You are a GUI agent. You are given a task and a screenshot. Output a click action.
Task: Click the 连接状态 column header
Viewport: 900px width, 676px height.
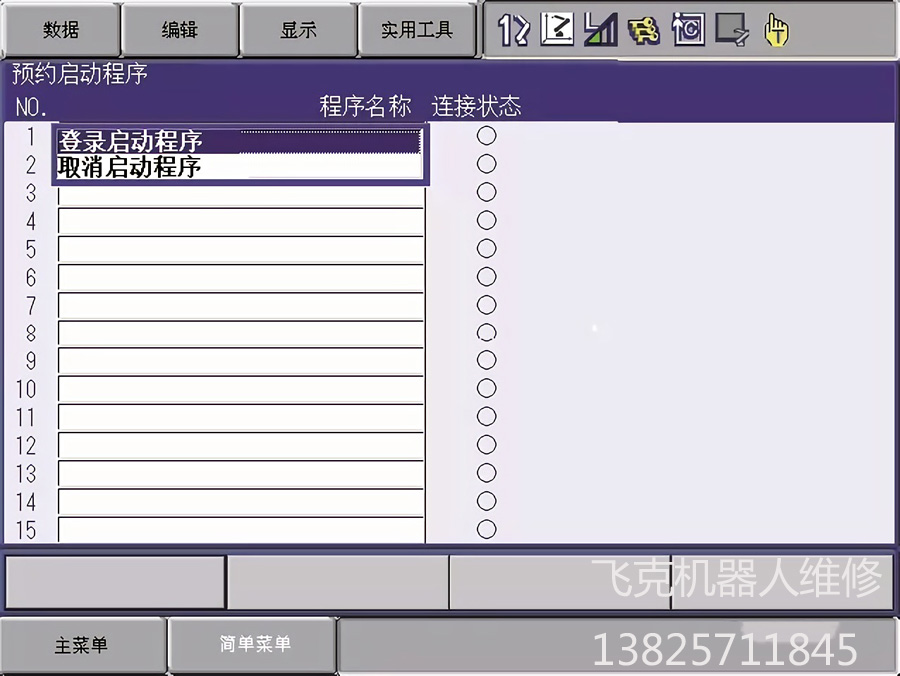[476, 106]
